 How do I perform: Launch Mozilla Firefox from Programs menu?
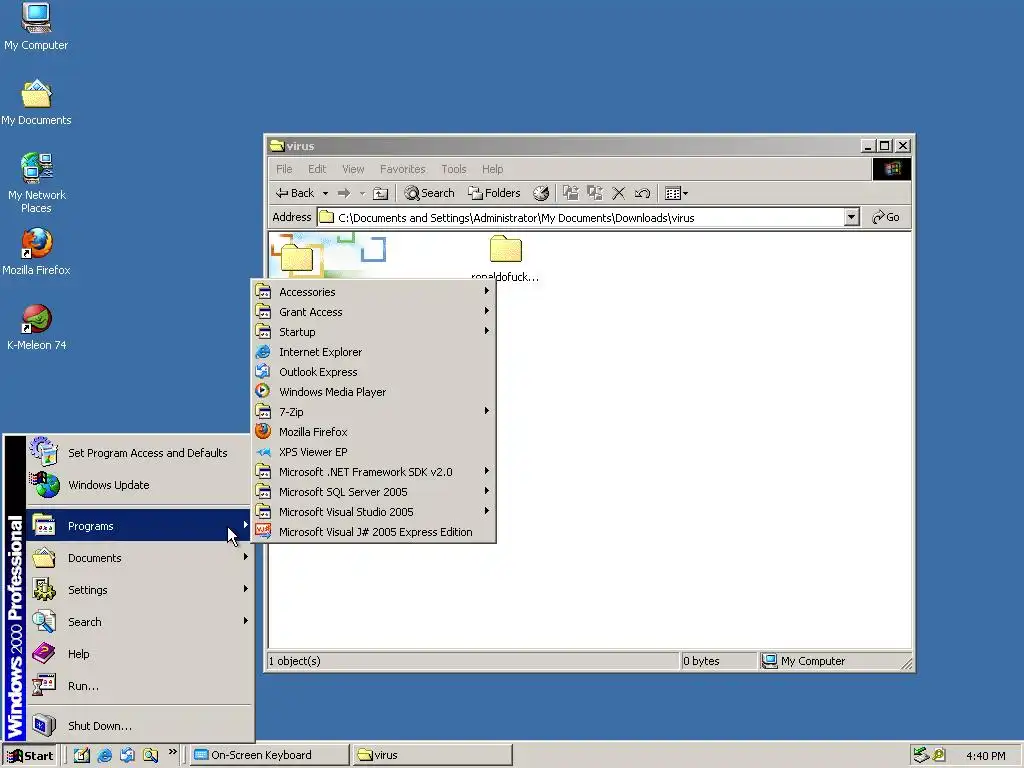pos(374,432)
